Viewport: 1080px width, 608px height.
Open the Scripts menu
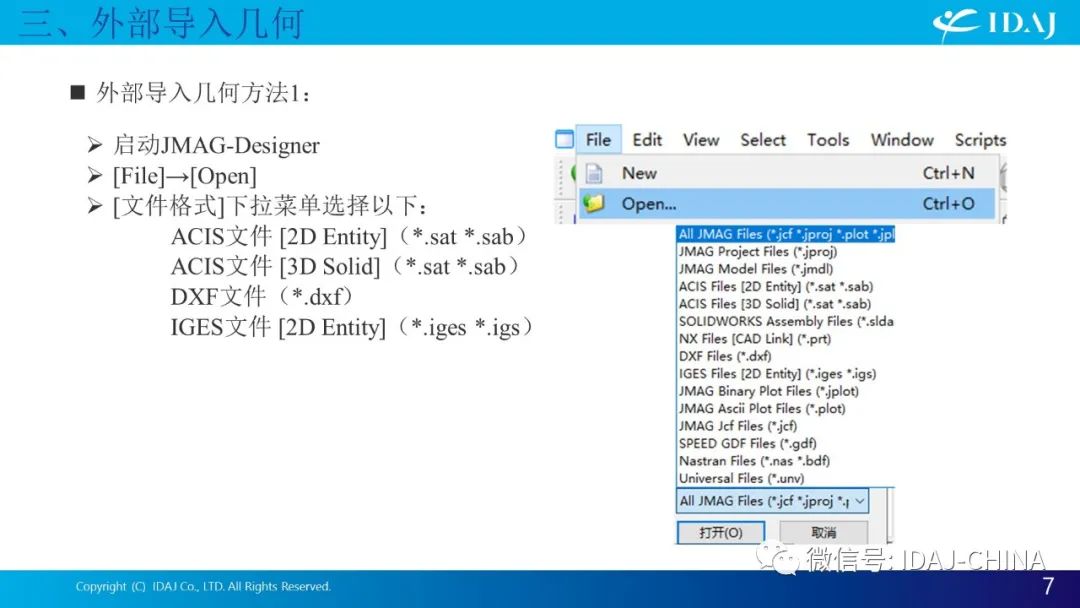click(x=980, y=140)
